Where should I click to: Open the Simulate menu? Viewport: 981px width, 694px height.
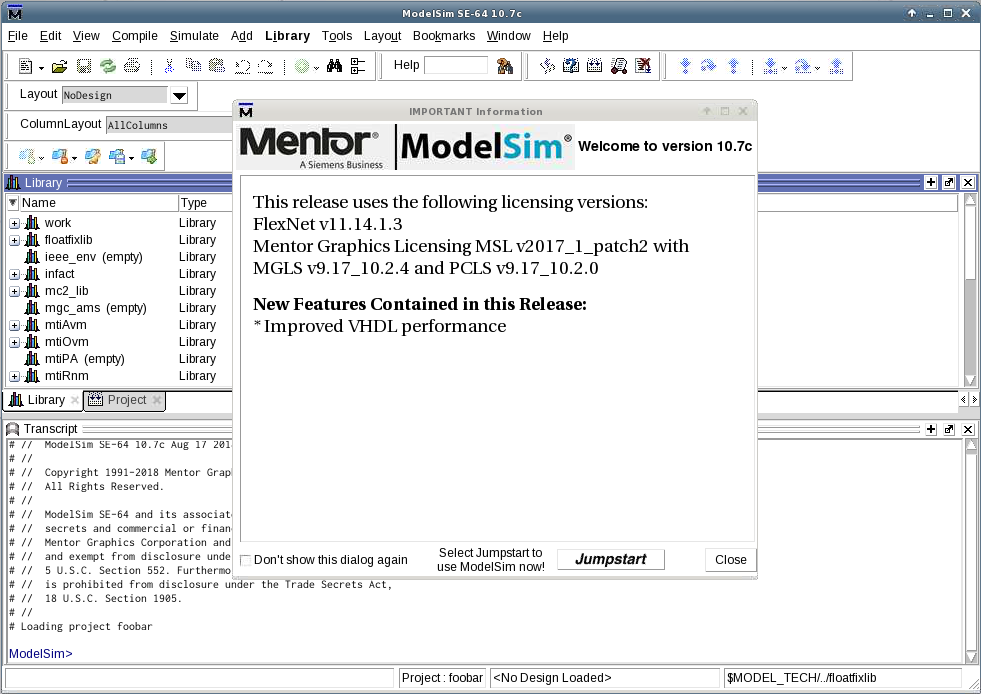(194, 36)
